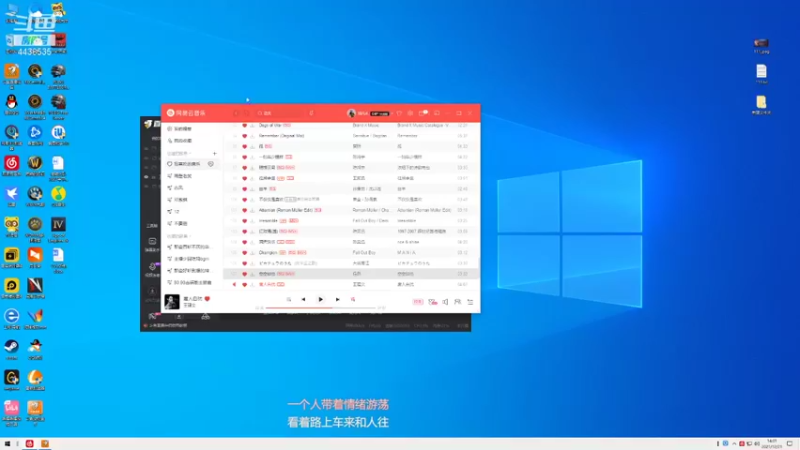Viewport: 800px width, 450px height.
Task: Mute with the volume speaker icon
Action: 445,302
